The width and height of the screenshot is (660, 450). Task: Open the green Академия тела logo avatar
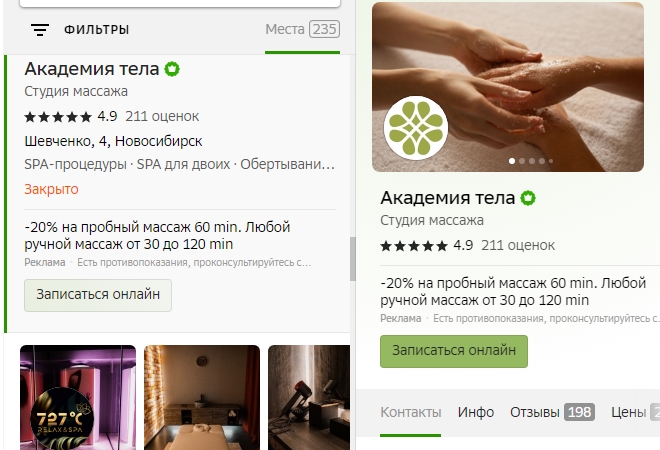[x=416, y=128]
